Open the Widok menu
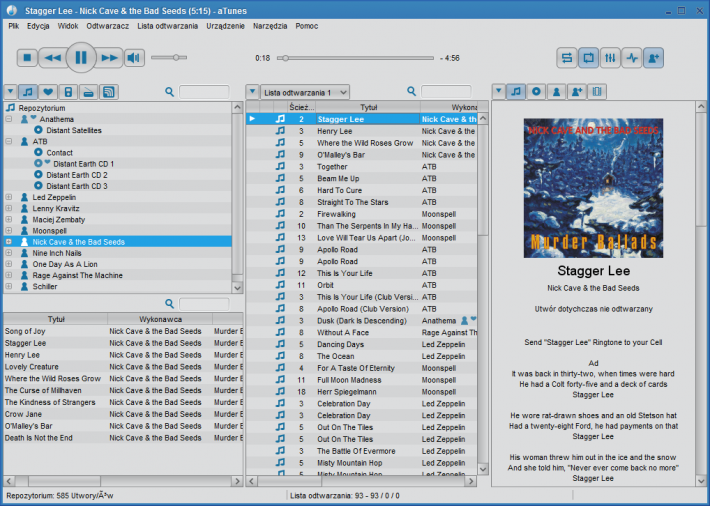 click(x=68, y=26)
